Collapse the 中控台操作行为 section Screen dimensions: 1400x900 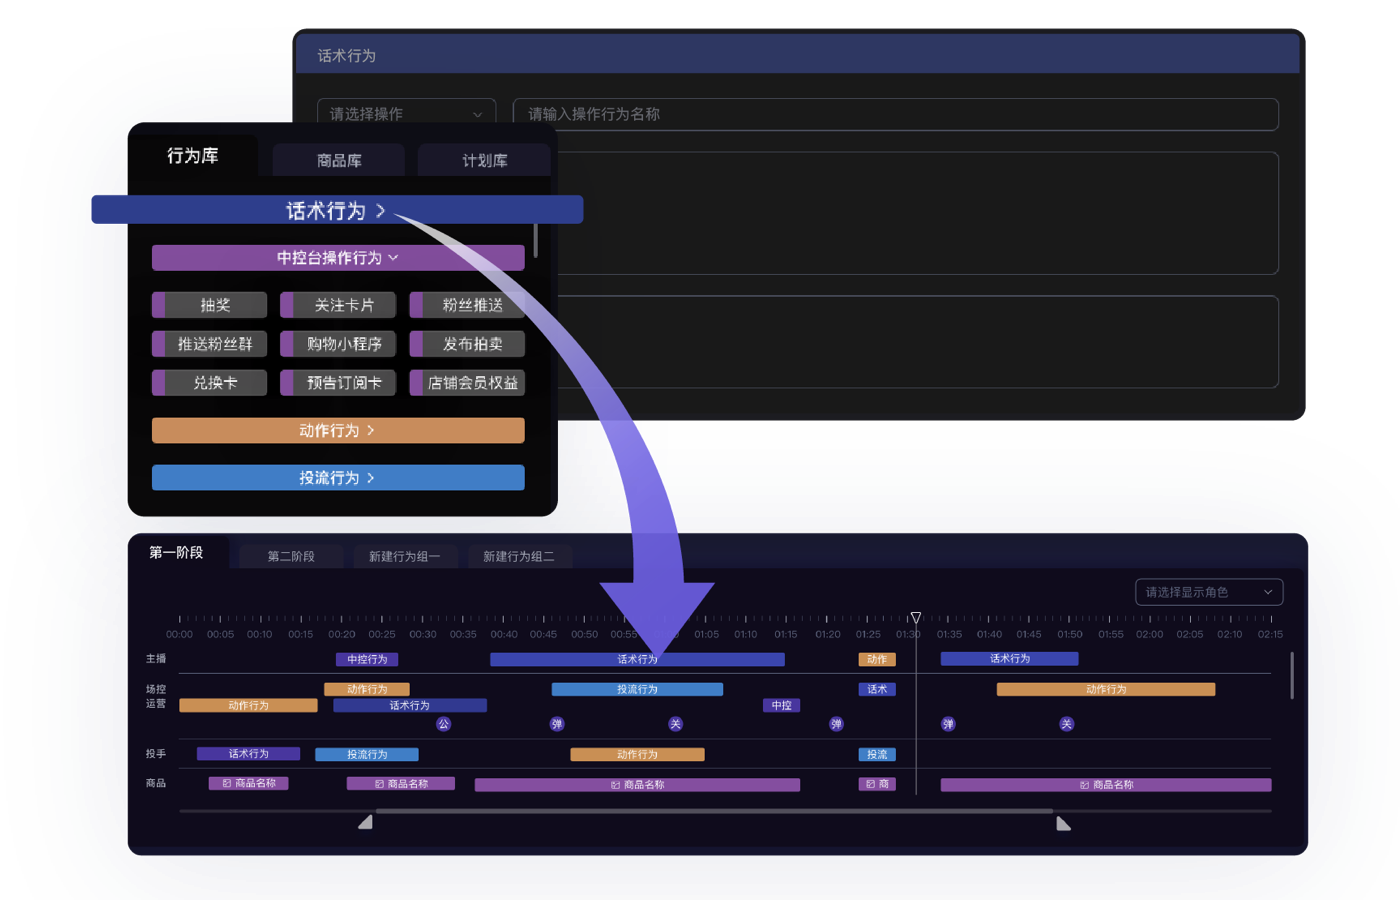[x=338, y=258]
